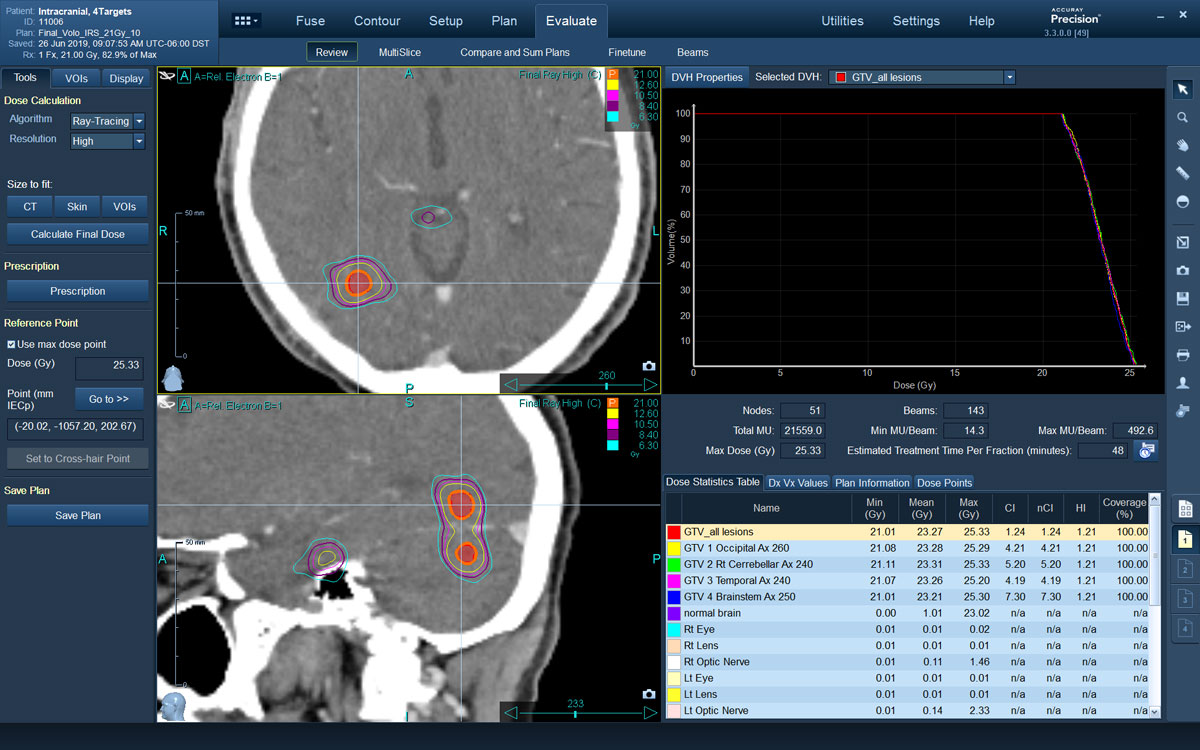Switch to the Finetune tab

[627, 52]
